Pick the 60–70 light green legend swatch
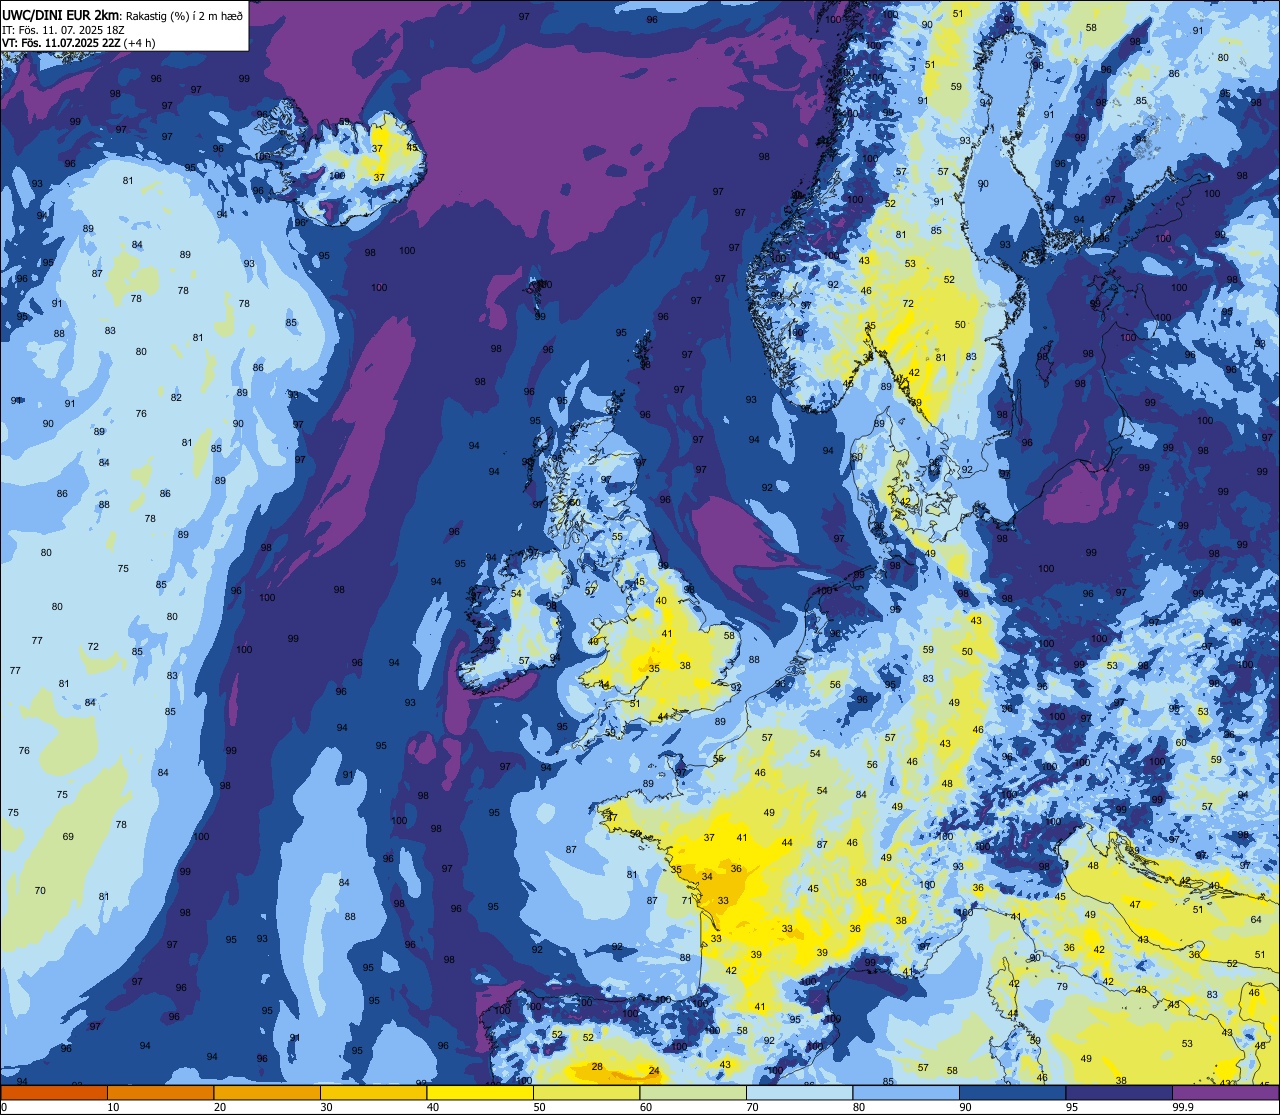This screenshot has height=1115, width=1280. tap(693, 1092)
